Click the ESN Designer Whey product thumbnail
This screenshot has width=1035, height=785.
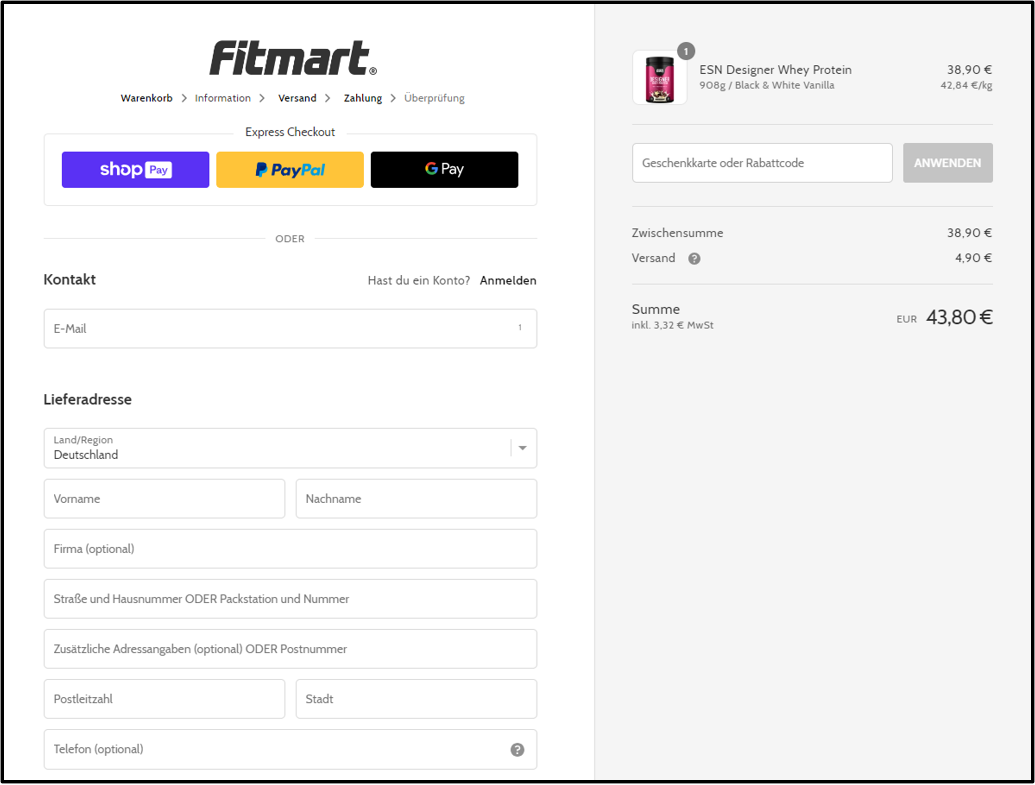(x=659, y=78)
